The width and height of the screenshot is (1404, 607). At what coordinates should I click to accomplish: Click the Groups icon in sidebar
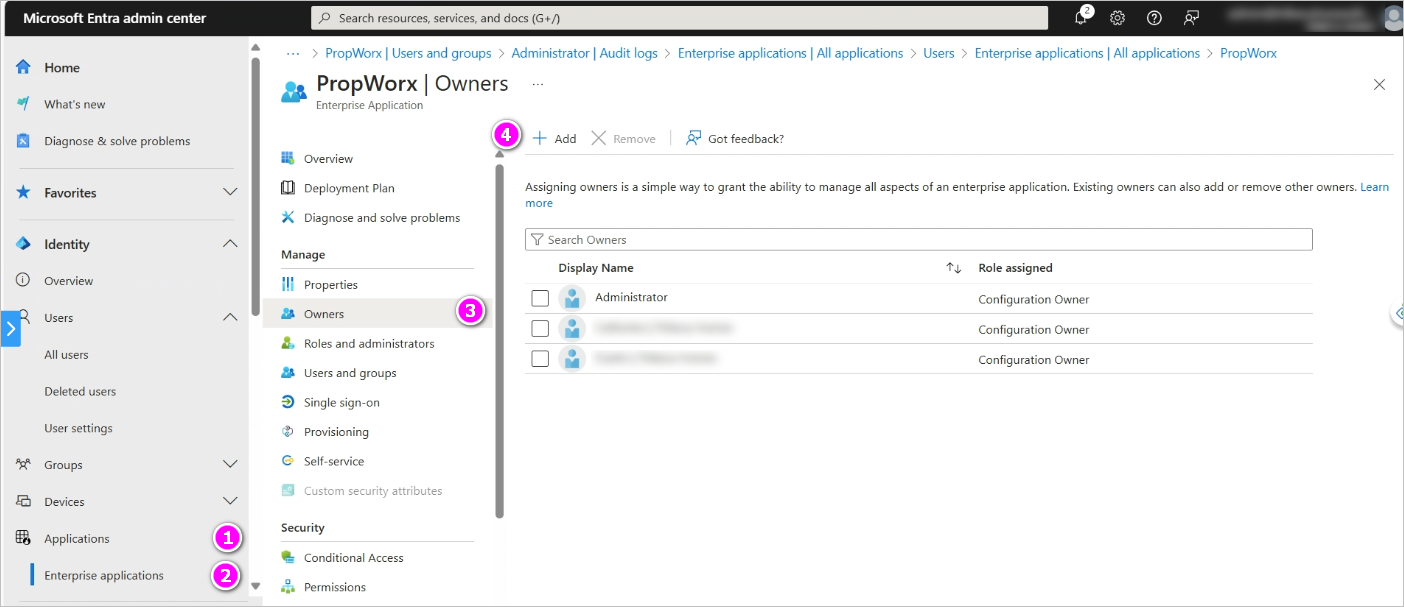23,465
